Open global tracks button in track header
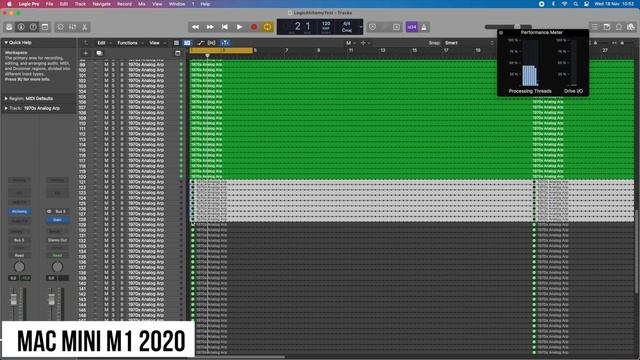This screenshot has height=360, width=640. click(178, 53)
